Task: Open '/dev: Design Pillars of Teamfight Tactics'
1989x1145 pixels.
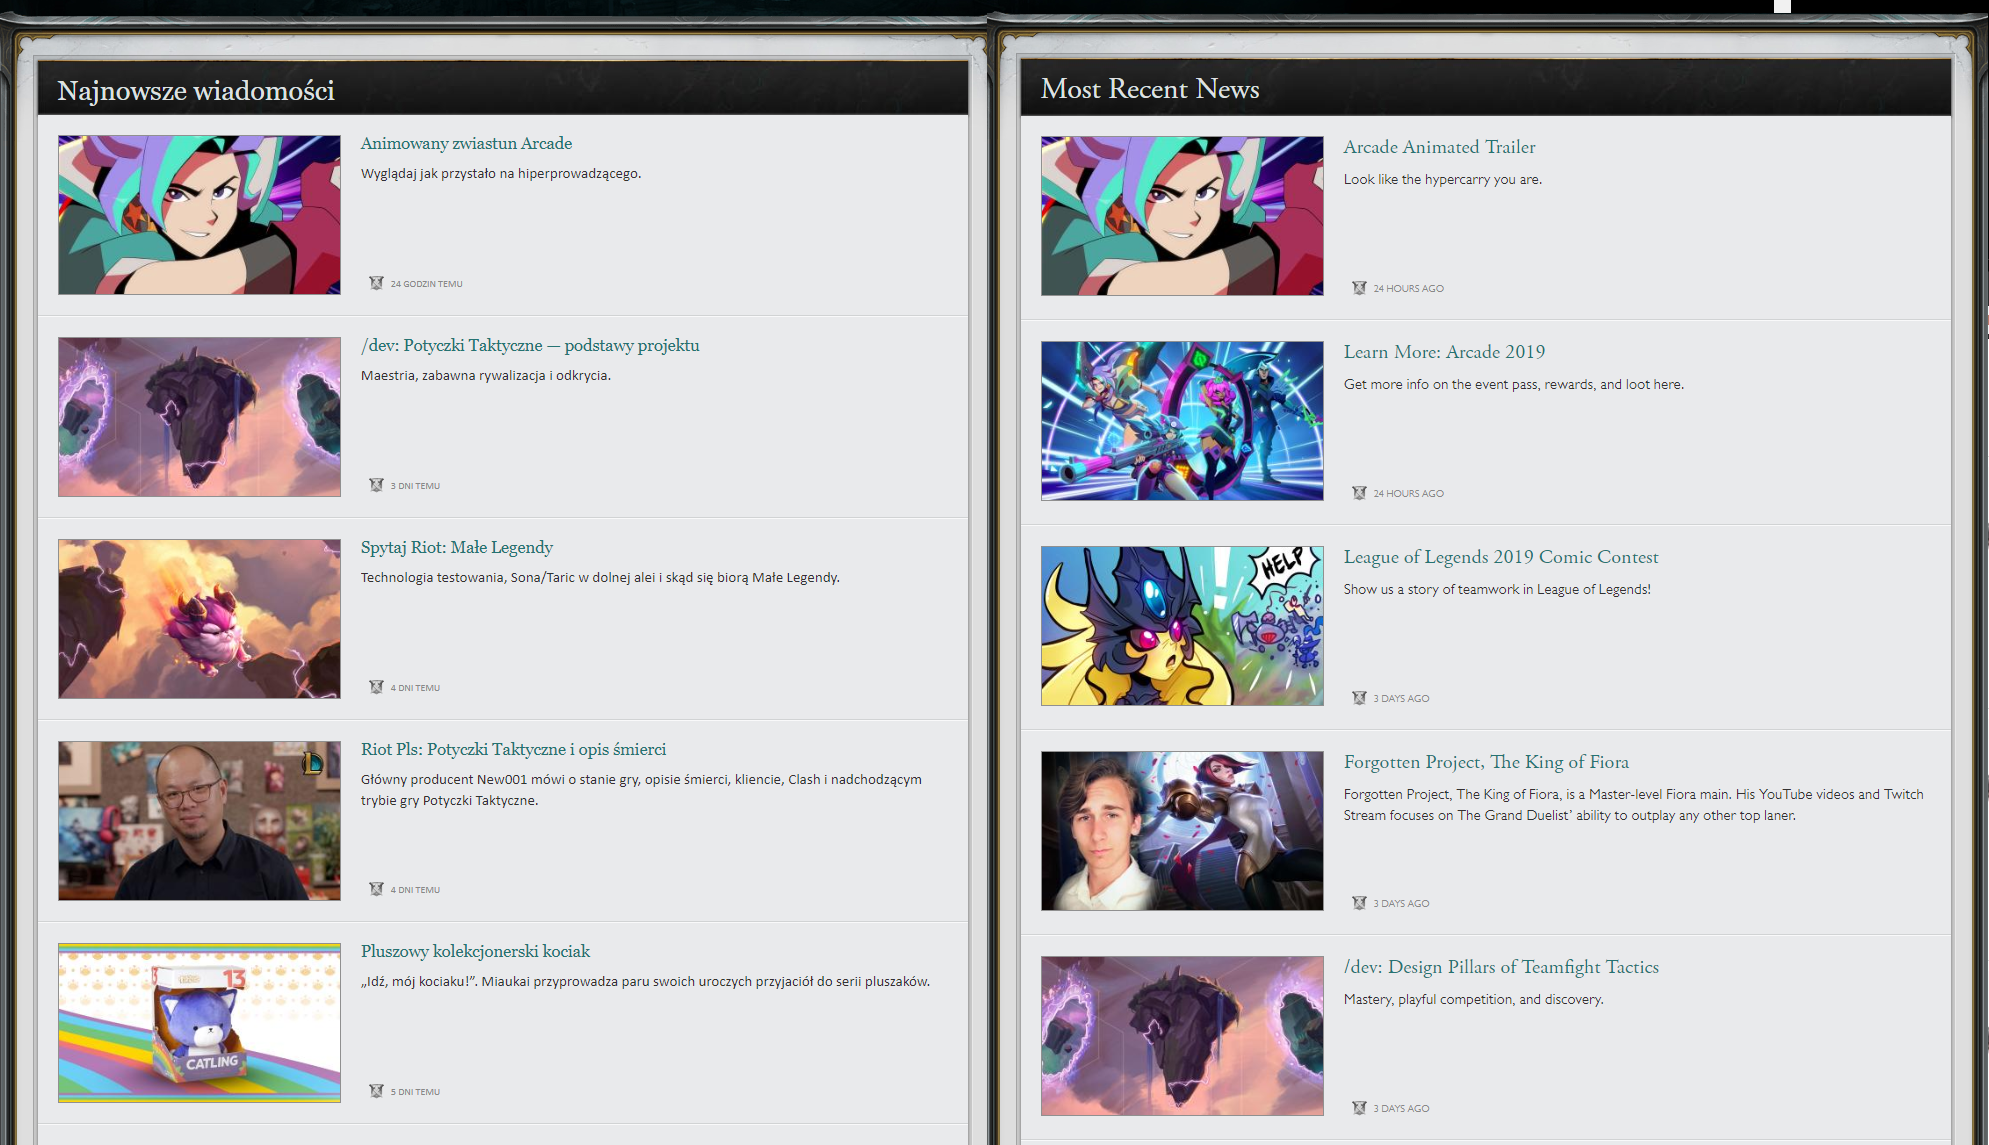Action: click(x=1501, y=967)
